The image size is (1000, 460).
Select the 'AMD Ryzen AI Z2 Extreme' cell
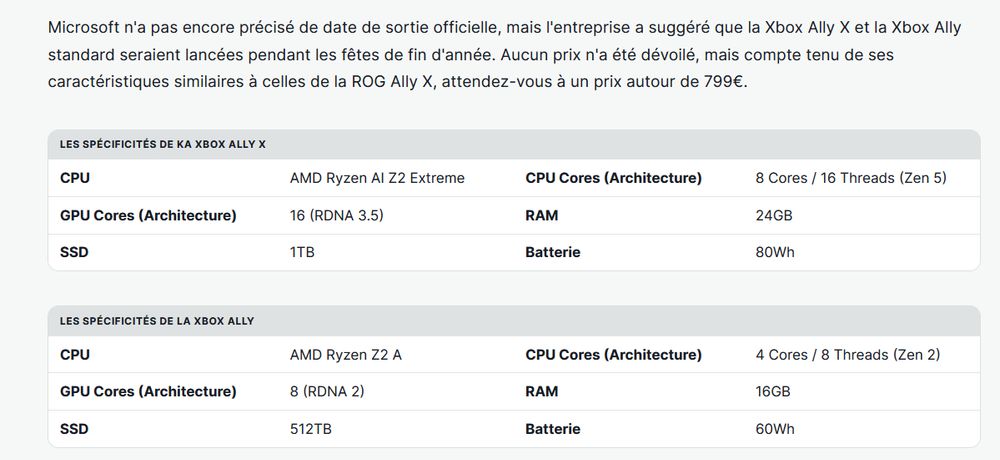click(377, 178)
